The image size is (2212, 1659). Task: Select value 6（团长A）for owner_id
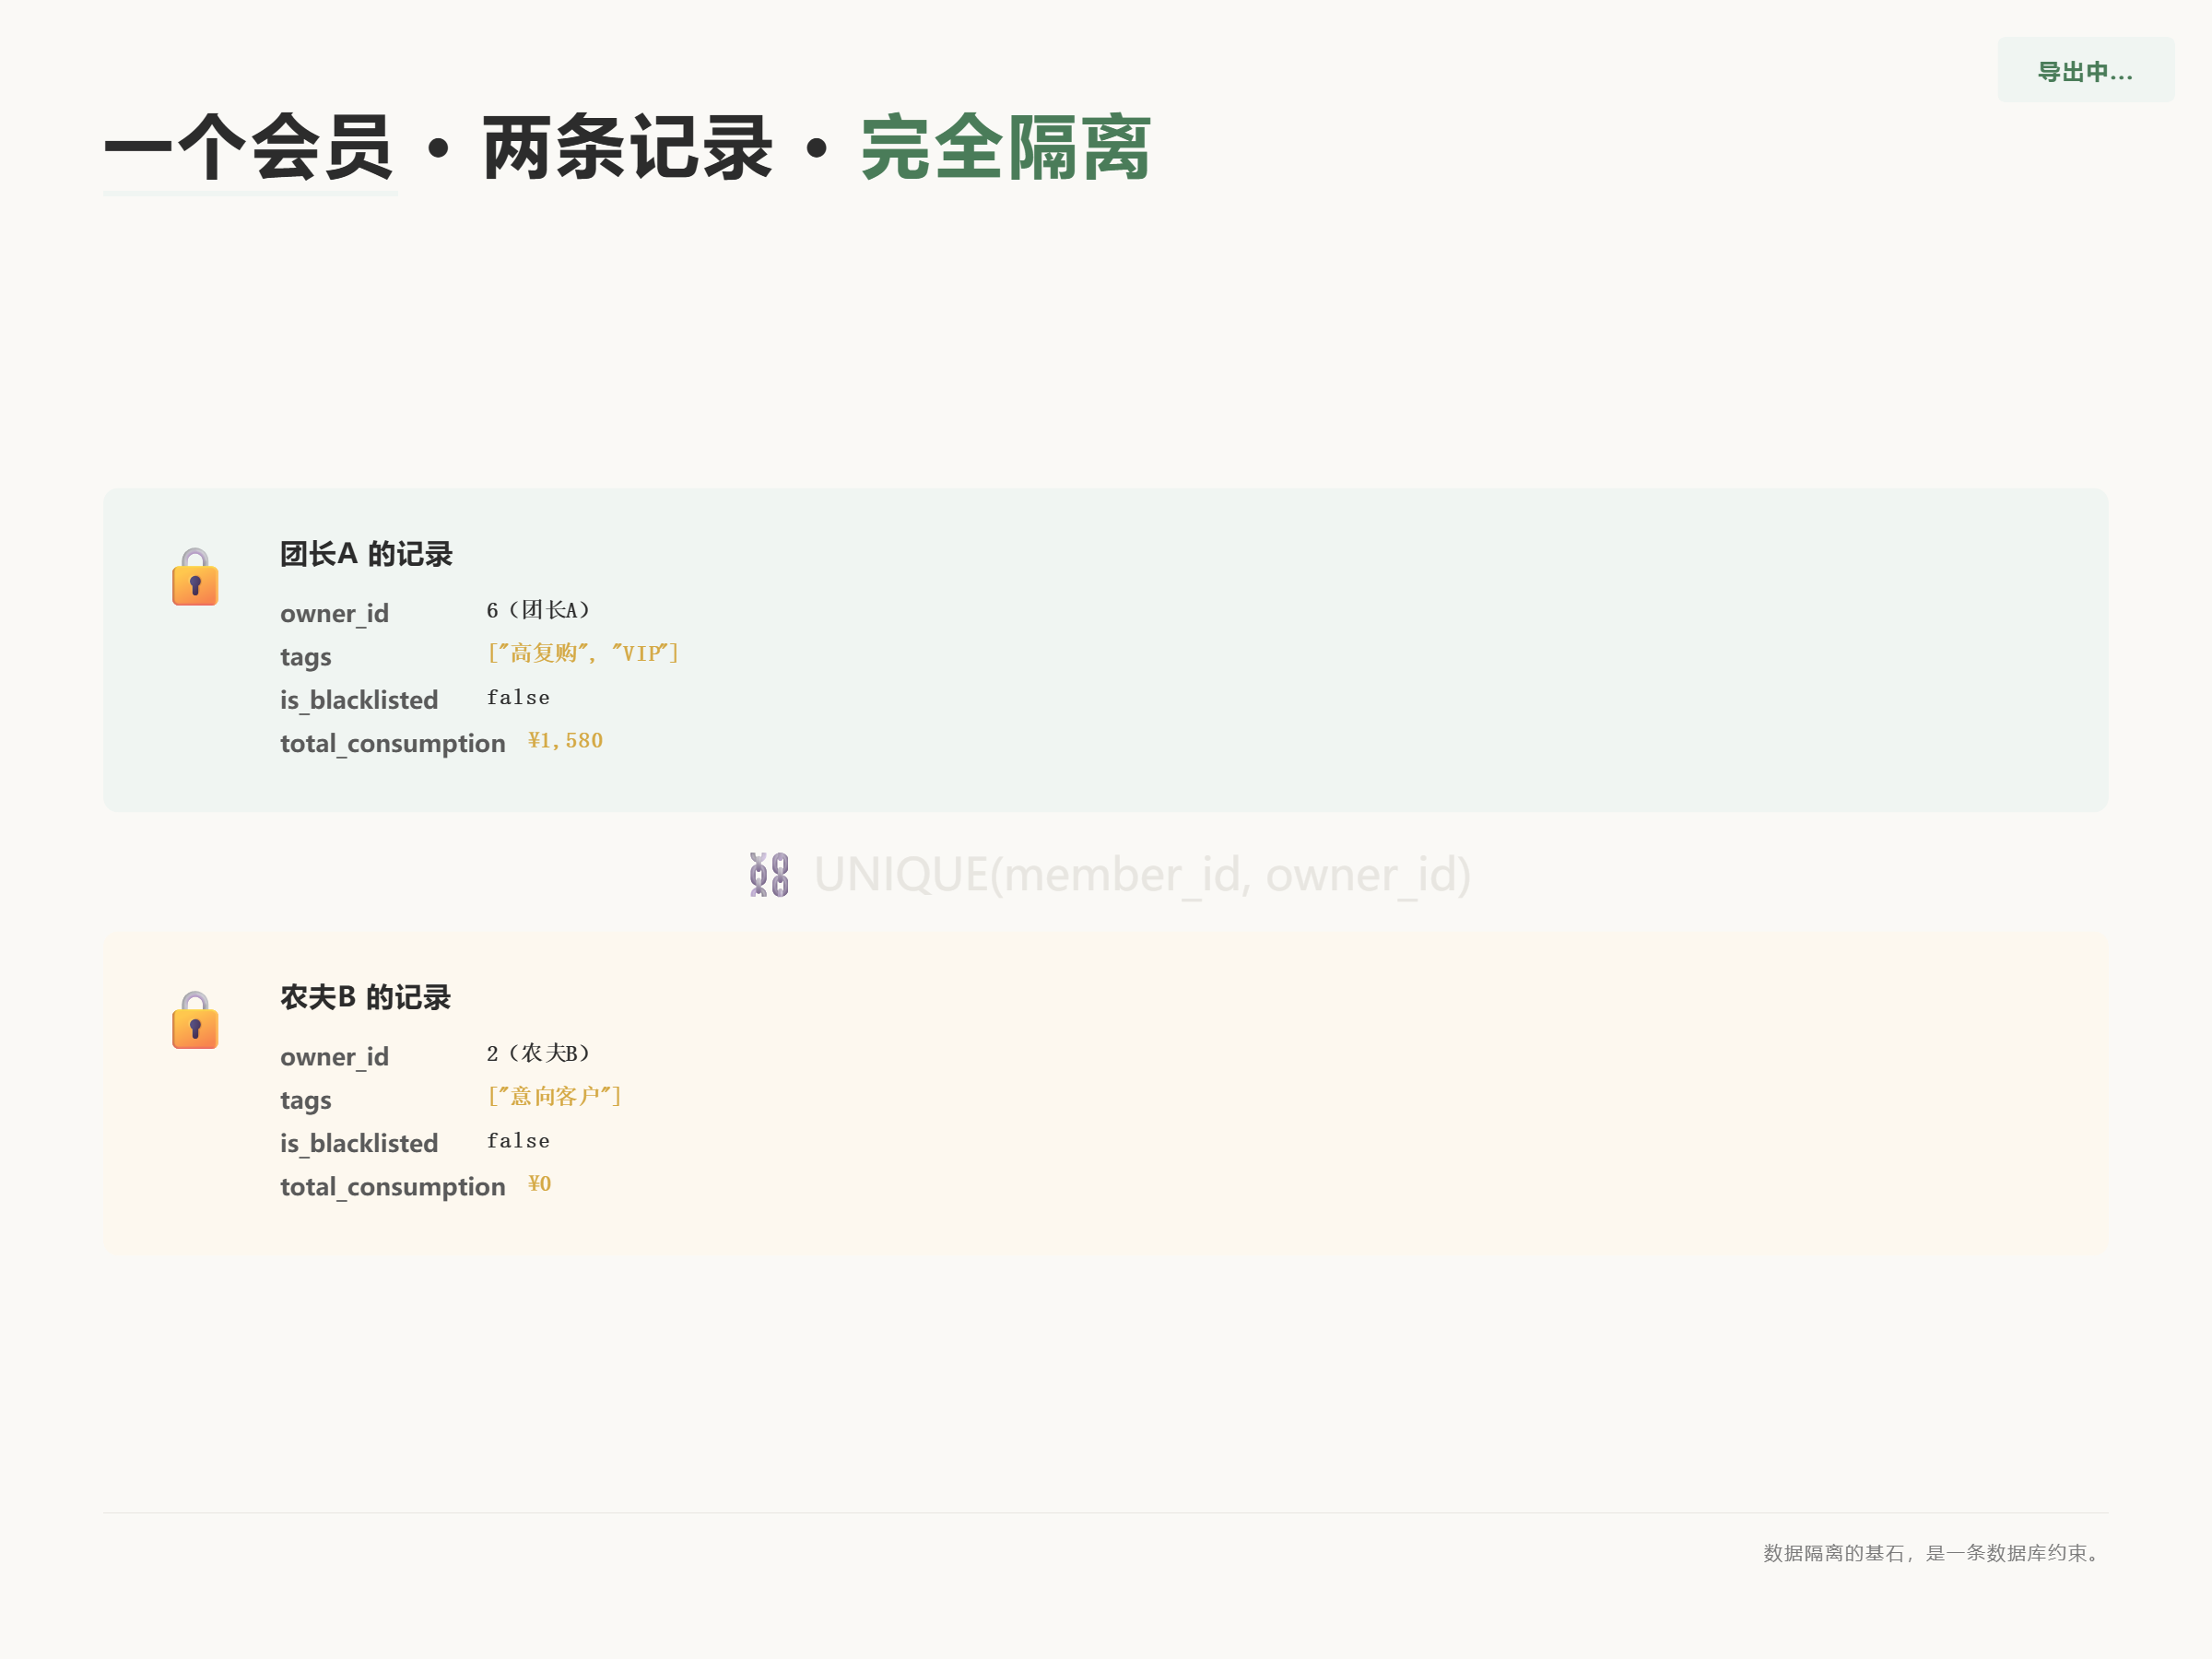(539, 610)
